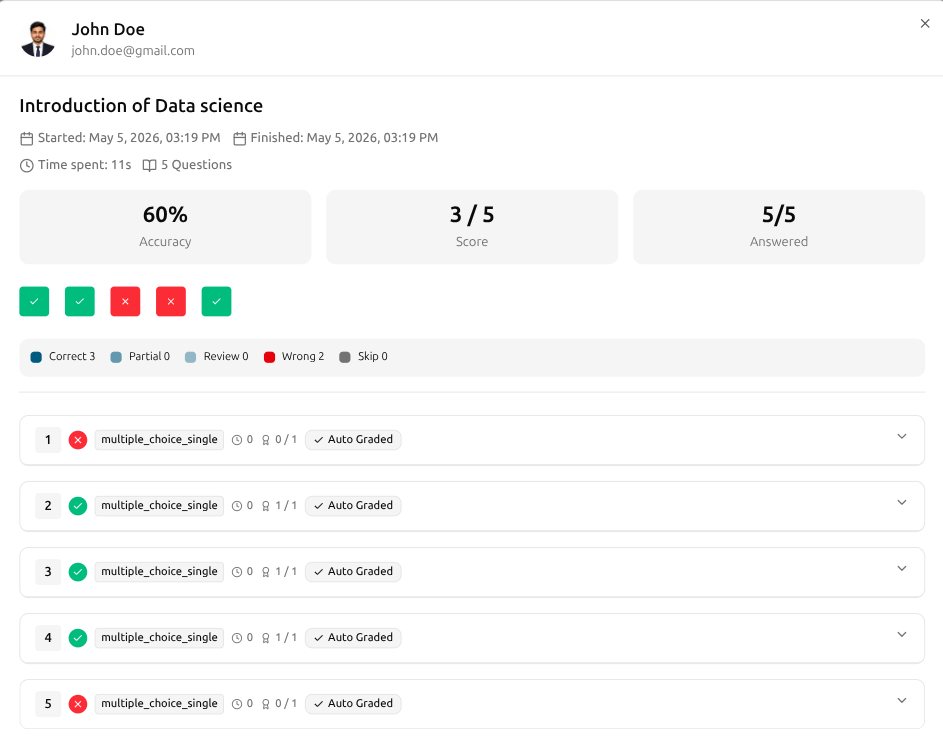Expand question 3 details chevron

[x=902, y=568]
